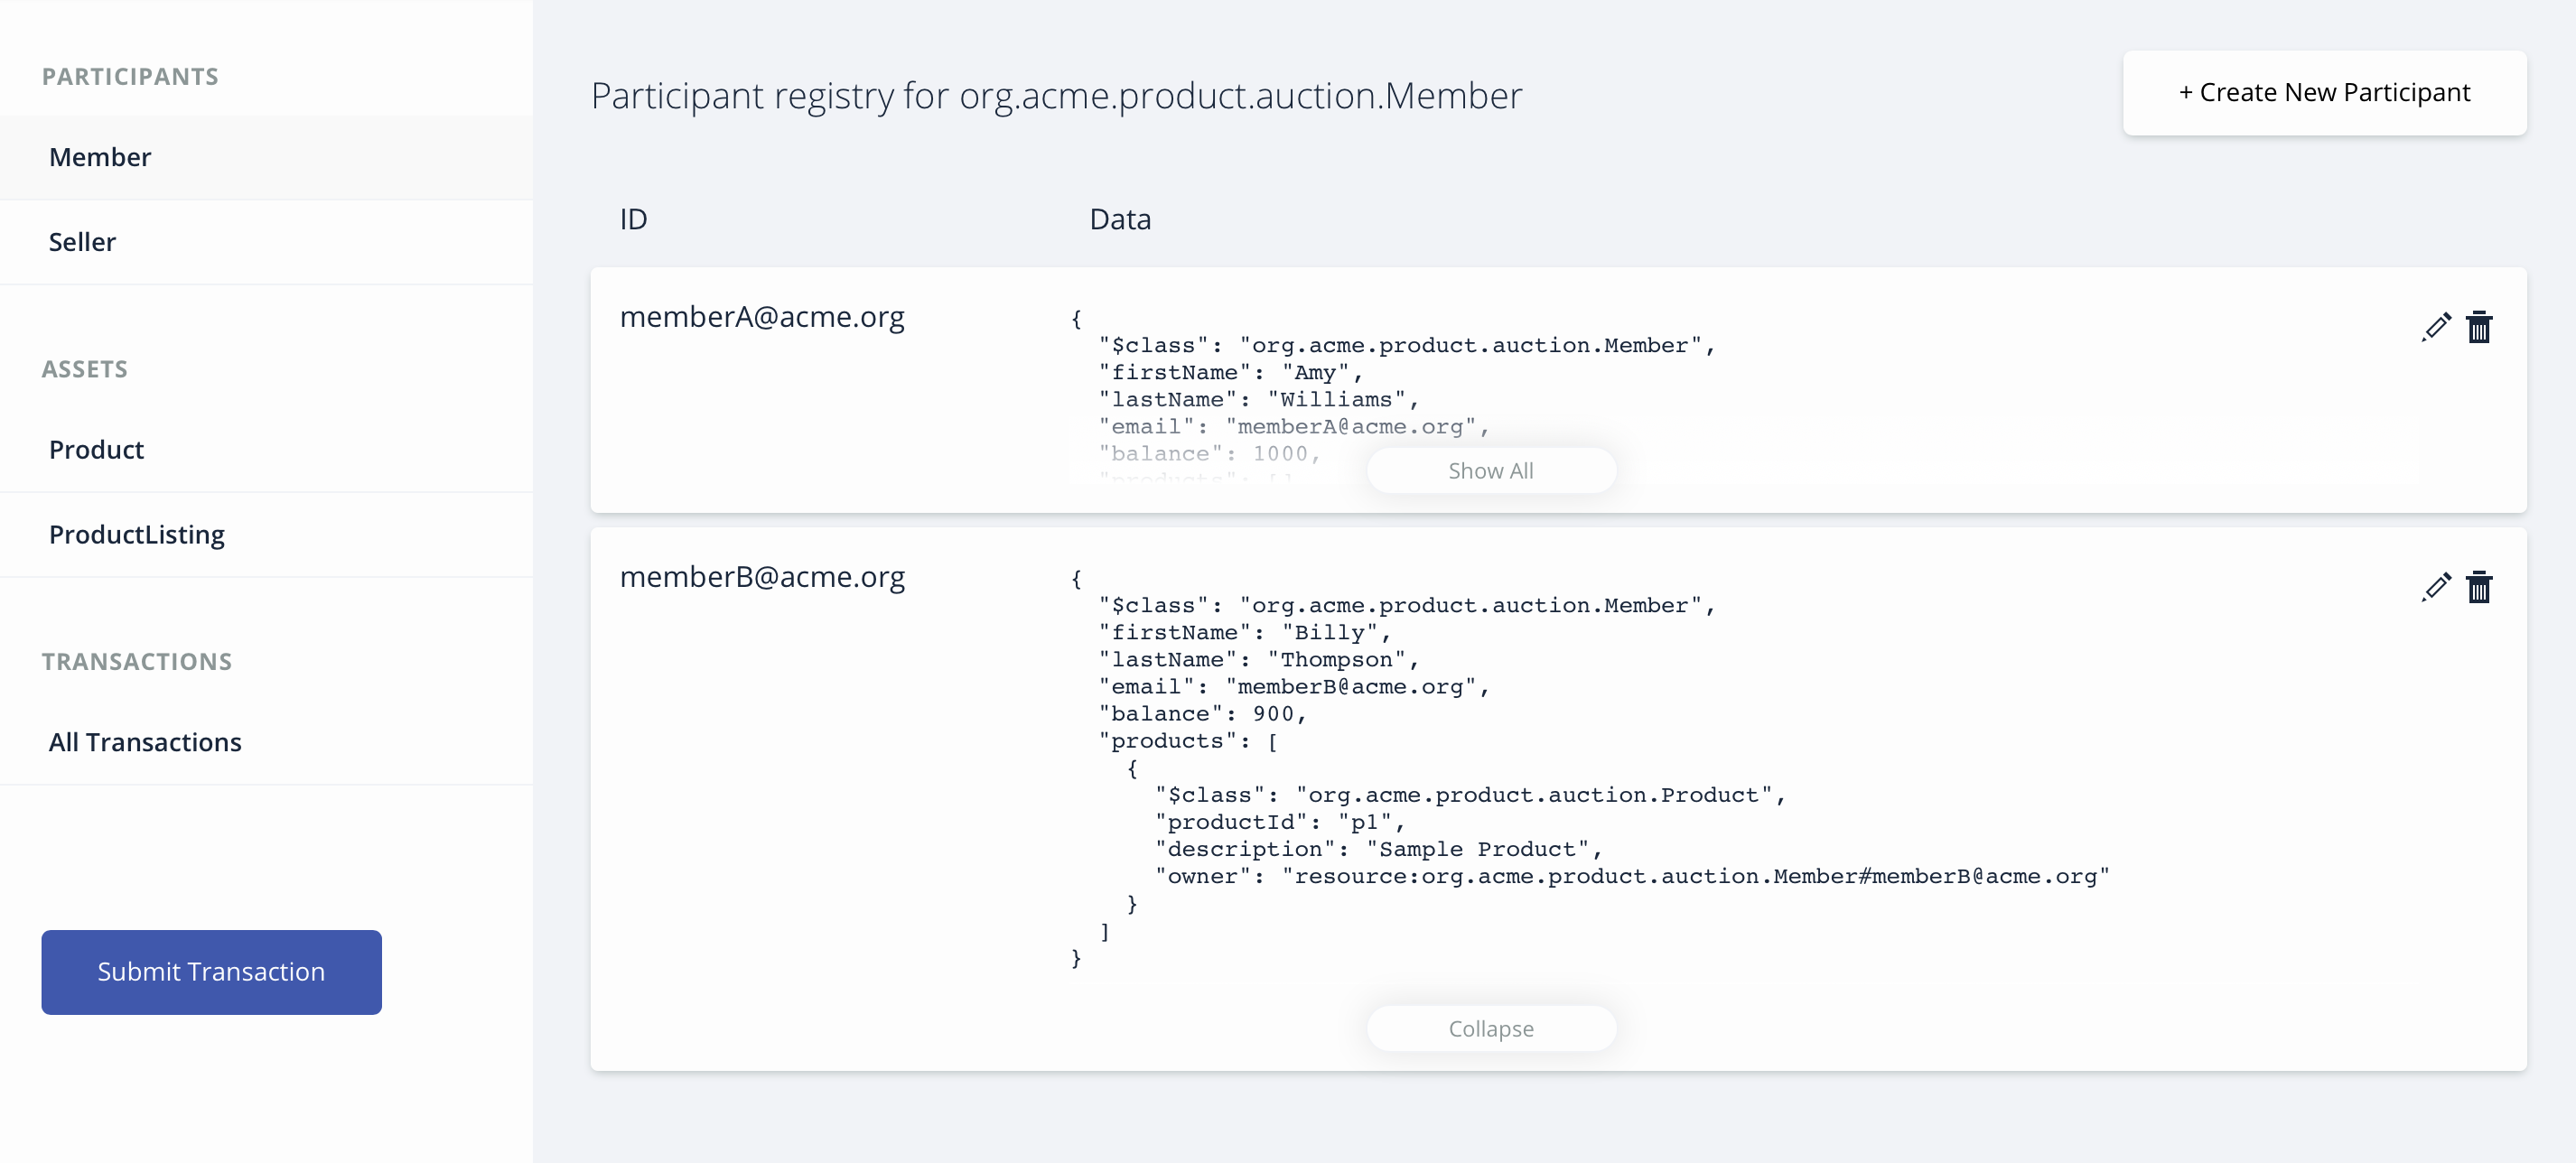Edit memberA@acme.org with pencil icon
This screenshot has height=1163, width=2576.
click(x=2436, y=327)
